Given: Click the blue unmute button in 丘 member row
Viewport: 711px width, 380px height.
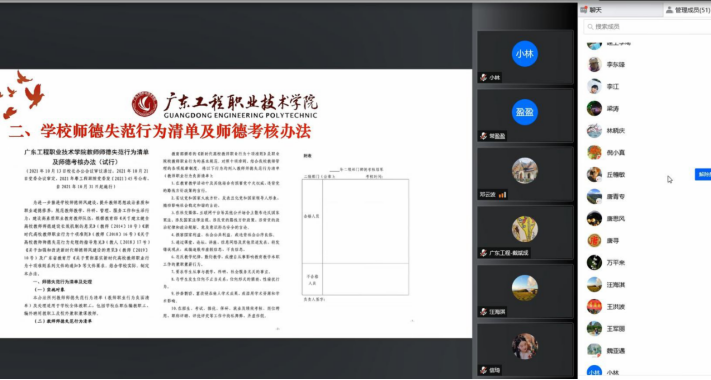Looking at the screenshot, I should pos(703,175).
